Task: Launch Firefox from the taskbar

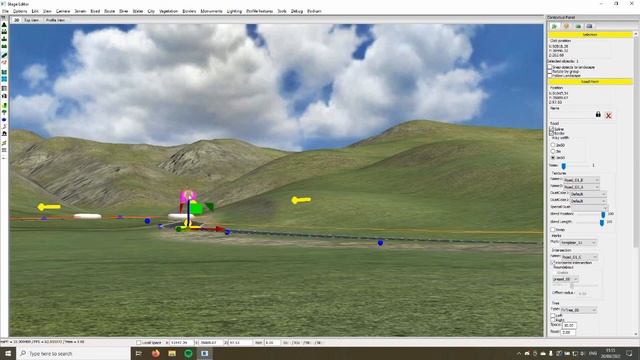Action: [x=156, y=353]
